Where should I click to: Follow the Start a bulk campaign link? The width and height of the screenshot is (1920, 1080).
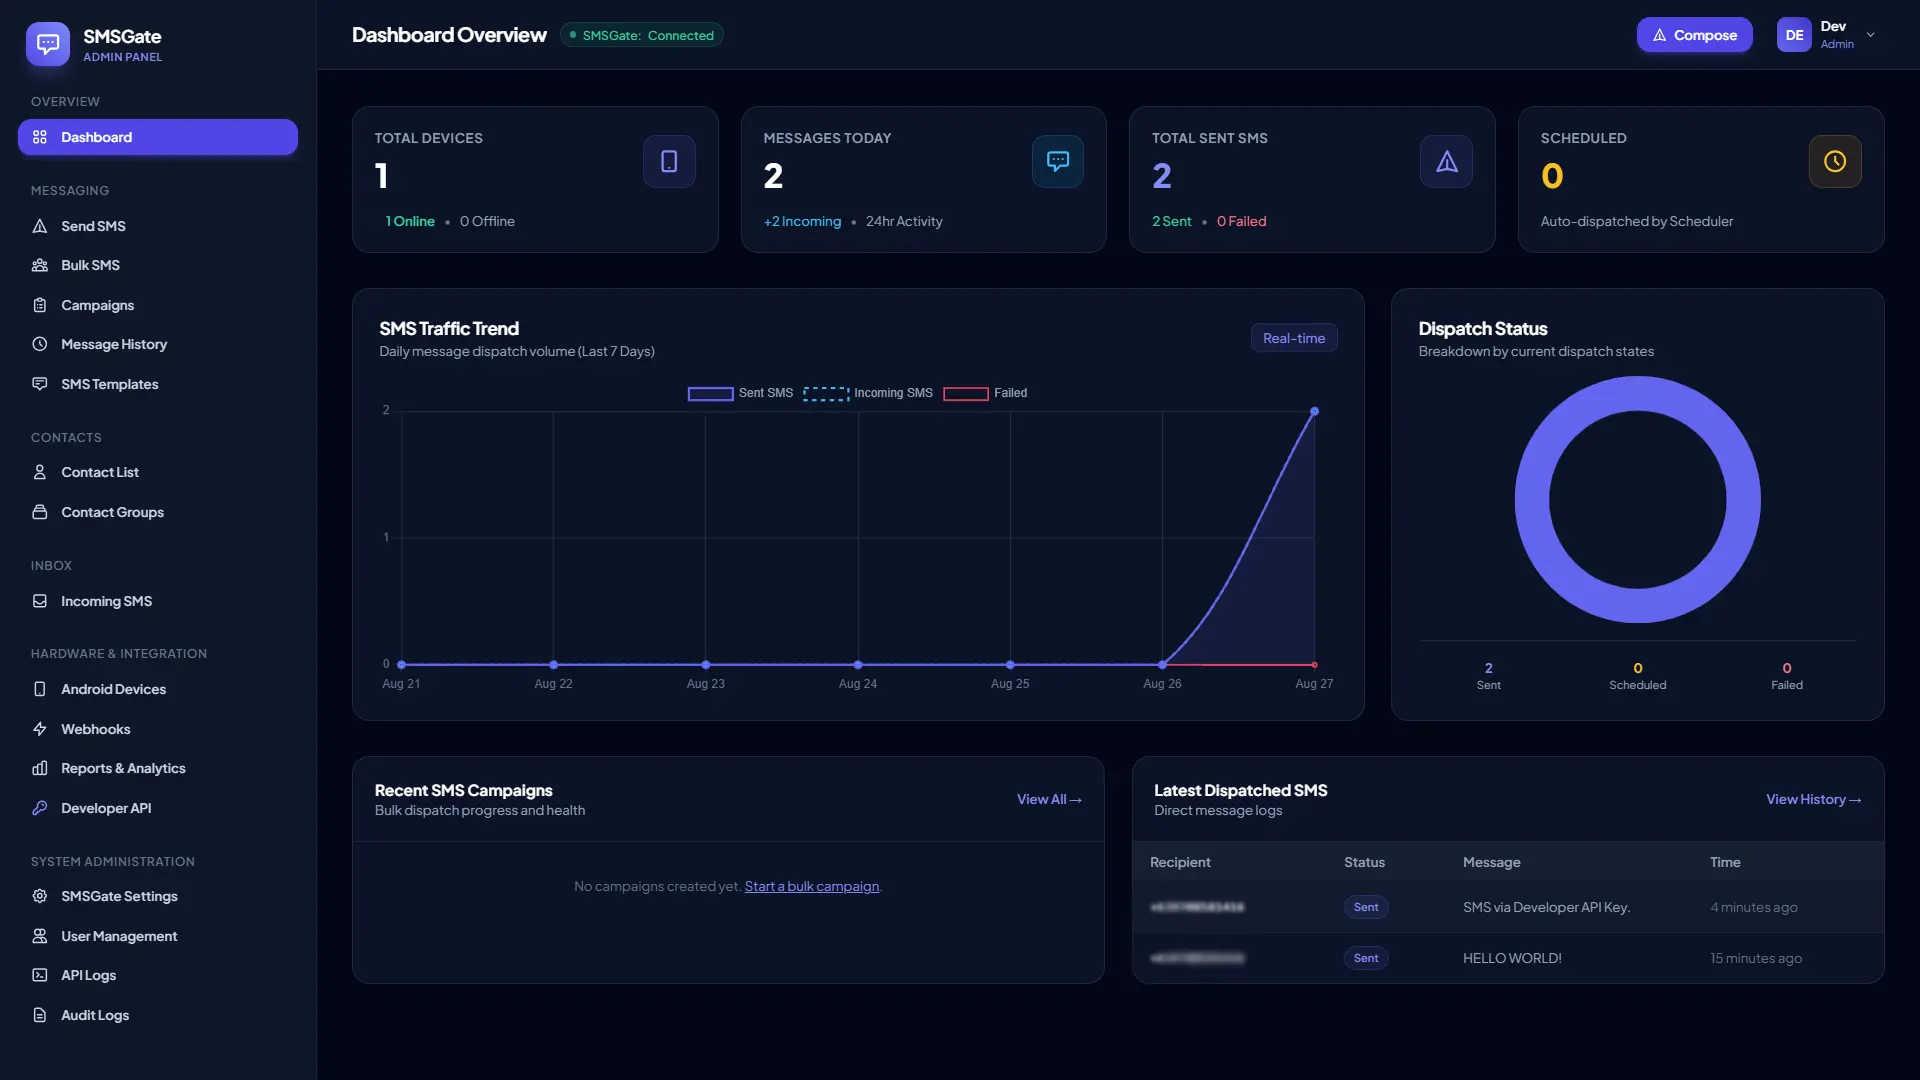click(812, 886)
